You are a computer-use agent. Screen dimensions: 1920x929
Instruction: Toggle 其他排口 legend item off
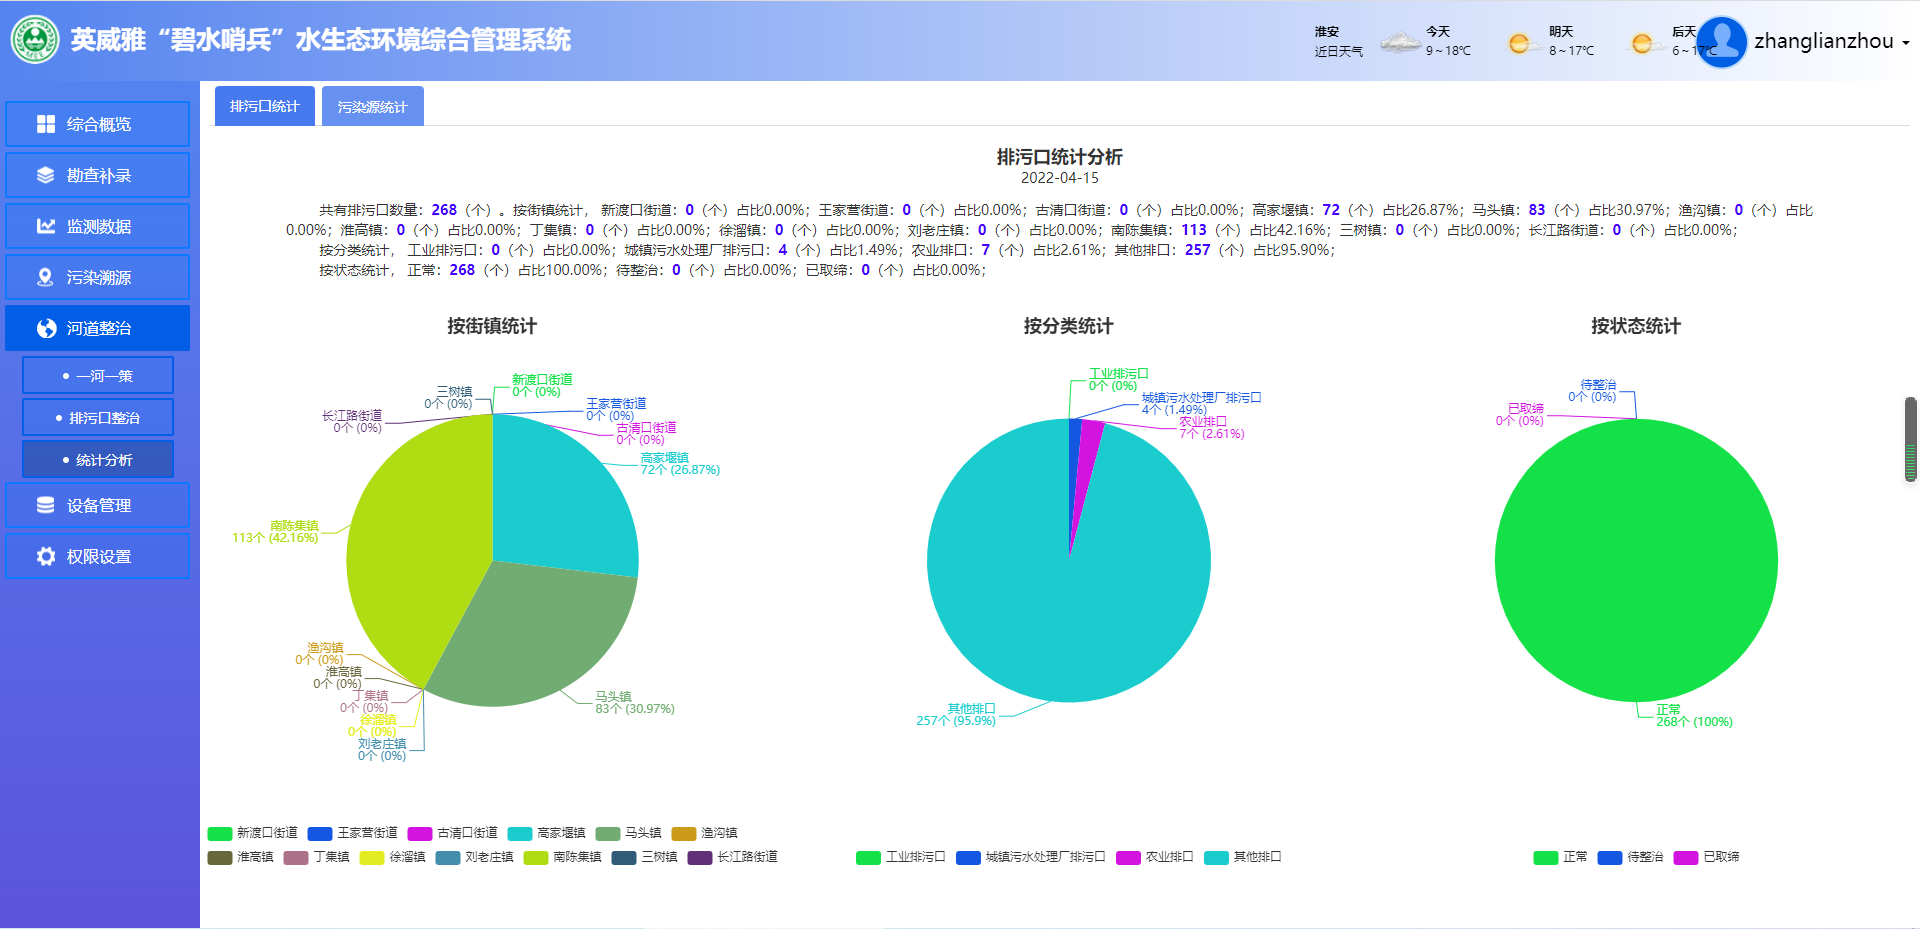(x=1243, y=857)
